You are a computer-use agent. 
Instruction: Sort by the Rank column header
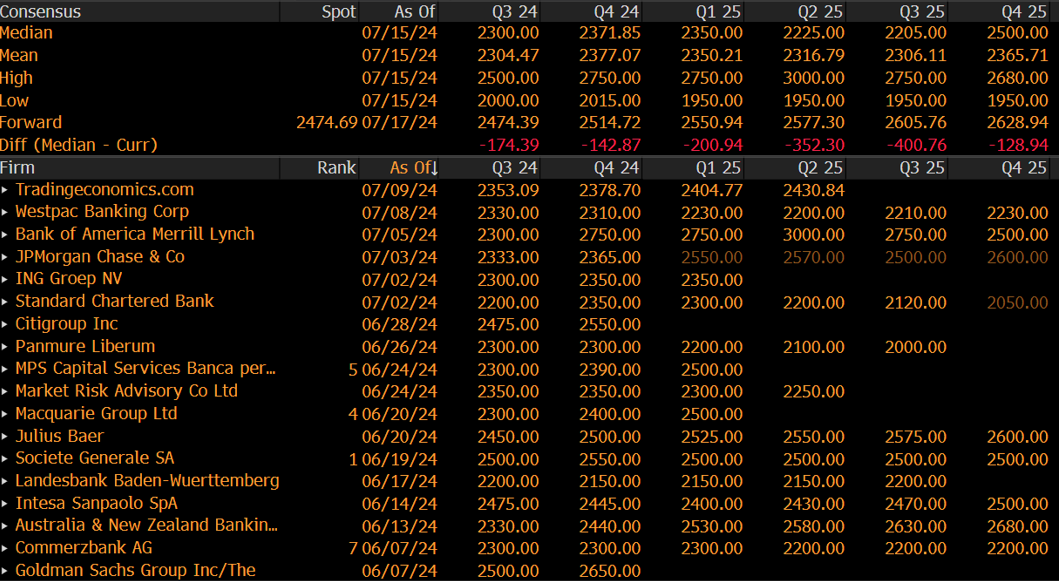click(336, 168)
